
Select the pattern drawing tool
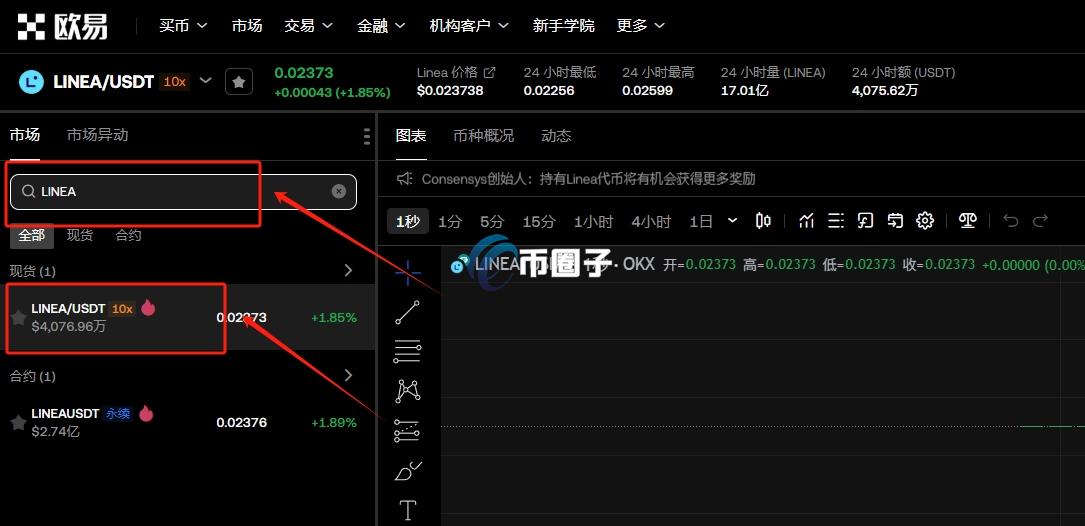click(408, 391)
